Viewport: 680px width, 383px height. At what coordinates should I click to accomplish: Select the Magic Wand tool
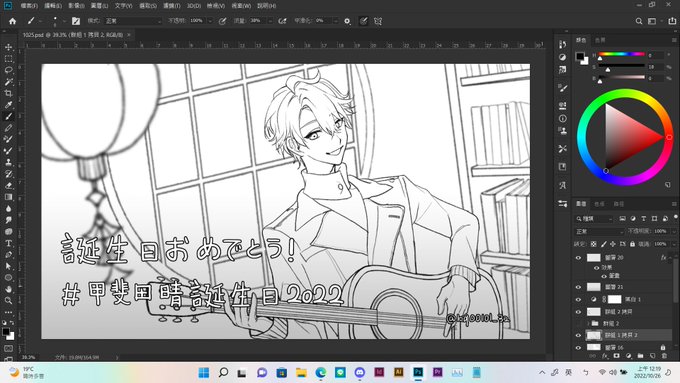pyautogui.click(x=8, y=82)
